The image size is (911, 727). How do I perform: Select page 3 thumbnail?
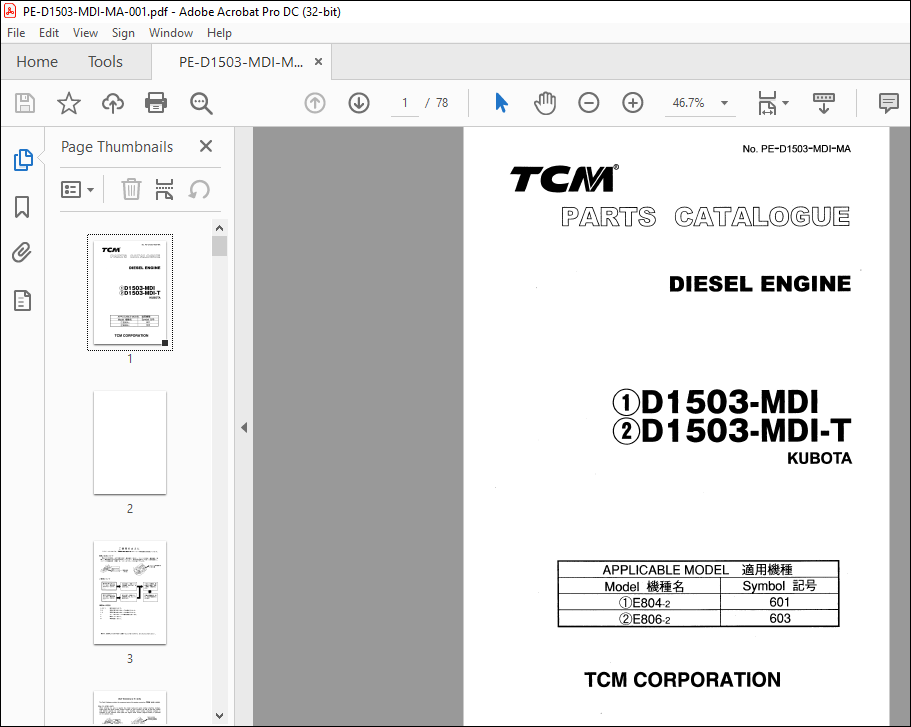point(130,593)
